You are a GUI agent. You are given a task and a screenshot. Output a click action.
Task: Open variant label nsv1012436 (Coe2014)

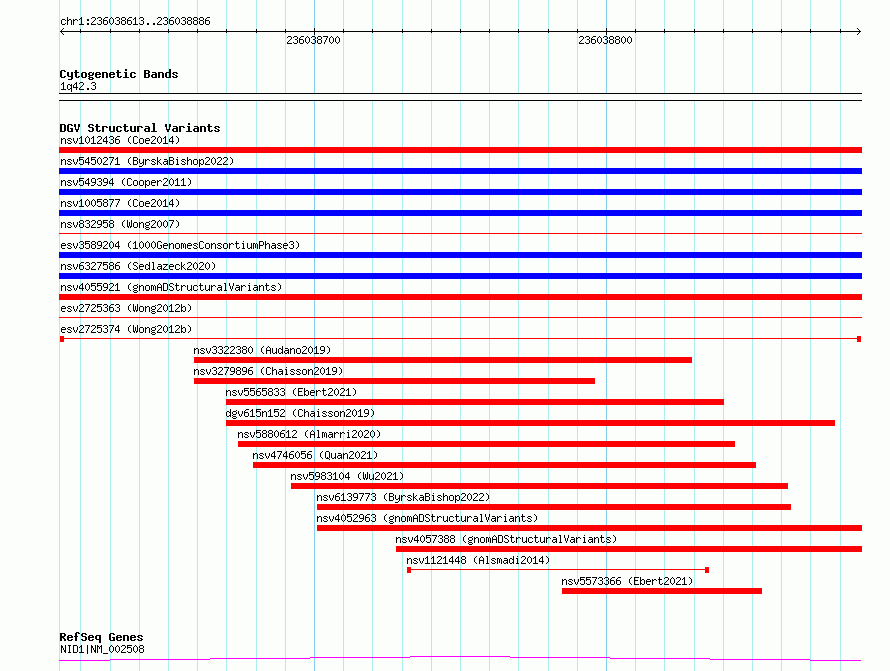pyautogui.click(x=120, y=140)
